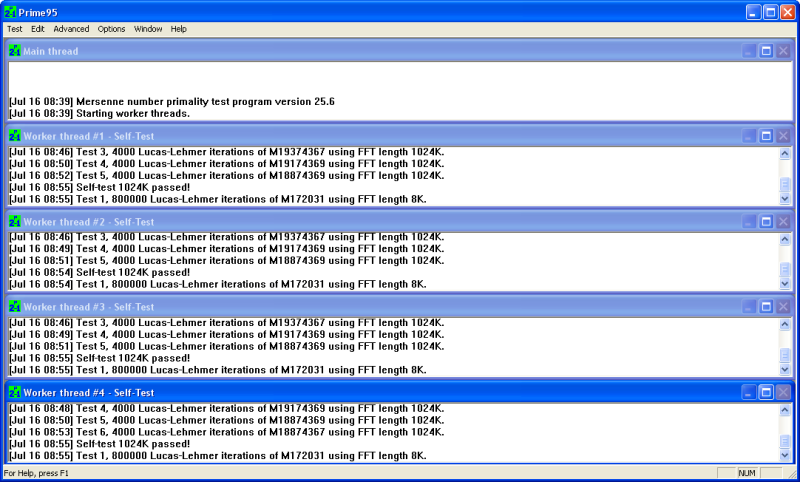800x482 pixels.
Task: Click the 'For Help, press F1' status text
Action: click(36, 473)
